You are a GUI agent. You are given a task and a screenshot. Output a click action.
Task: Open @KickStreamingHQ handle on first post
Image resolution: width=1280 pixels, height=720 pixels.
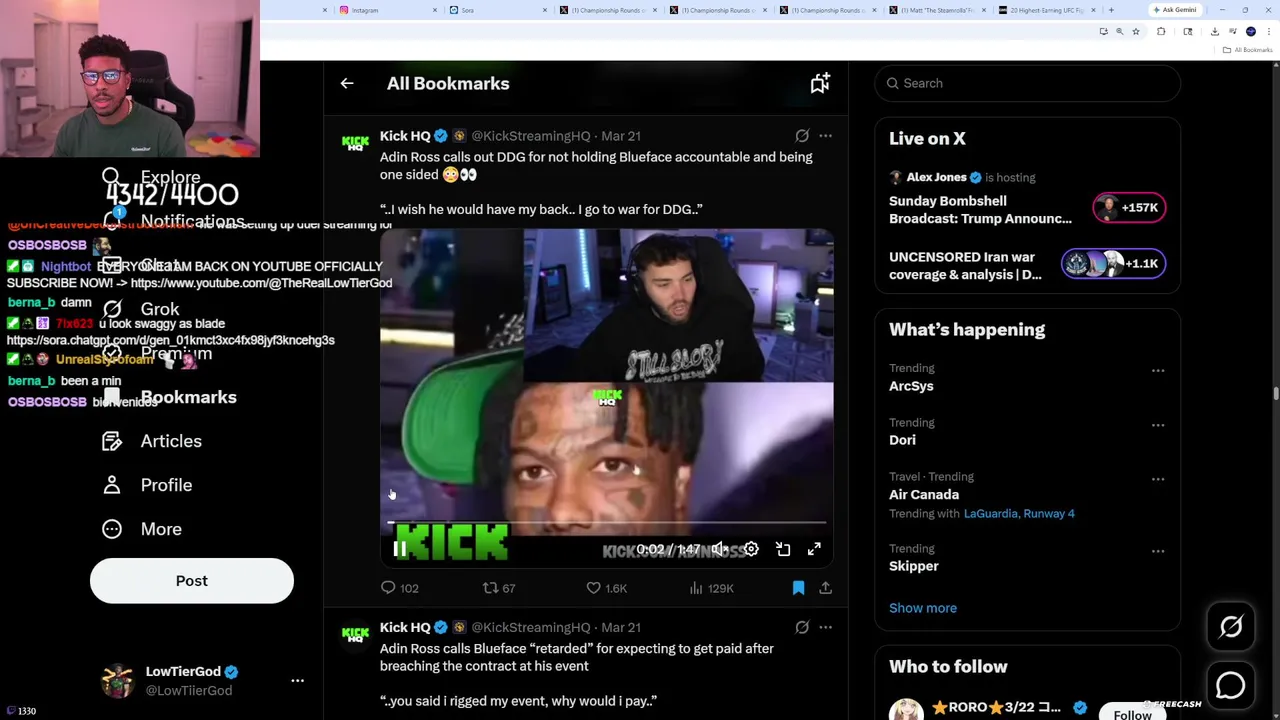530,136
